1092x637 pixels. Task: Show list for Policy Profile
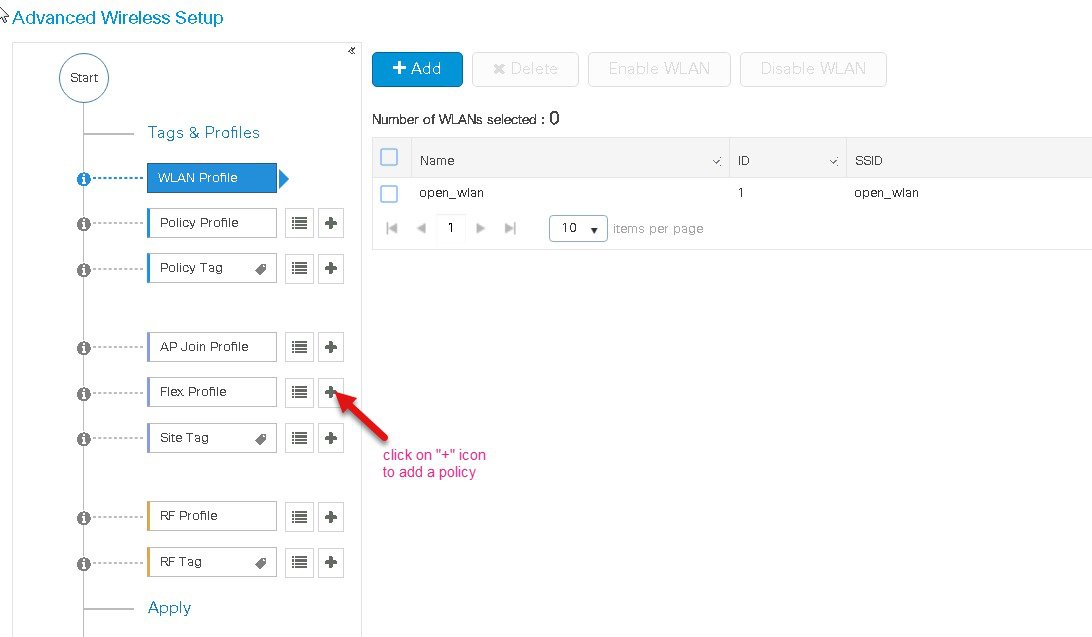(299, 223)
